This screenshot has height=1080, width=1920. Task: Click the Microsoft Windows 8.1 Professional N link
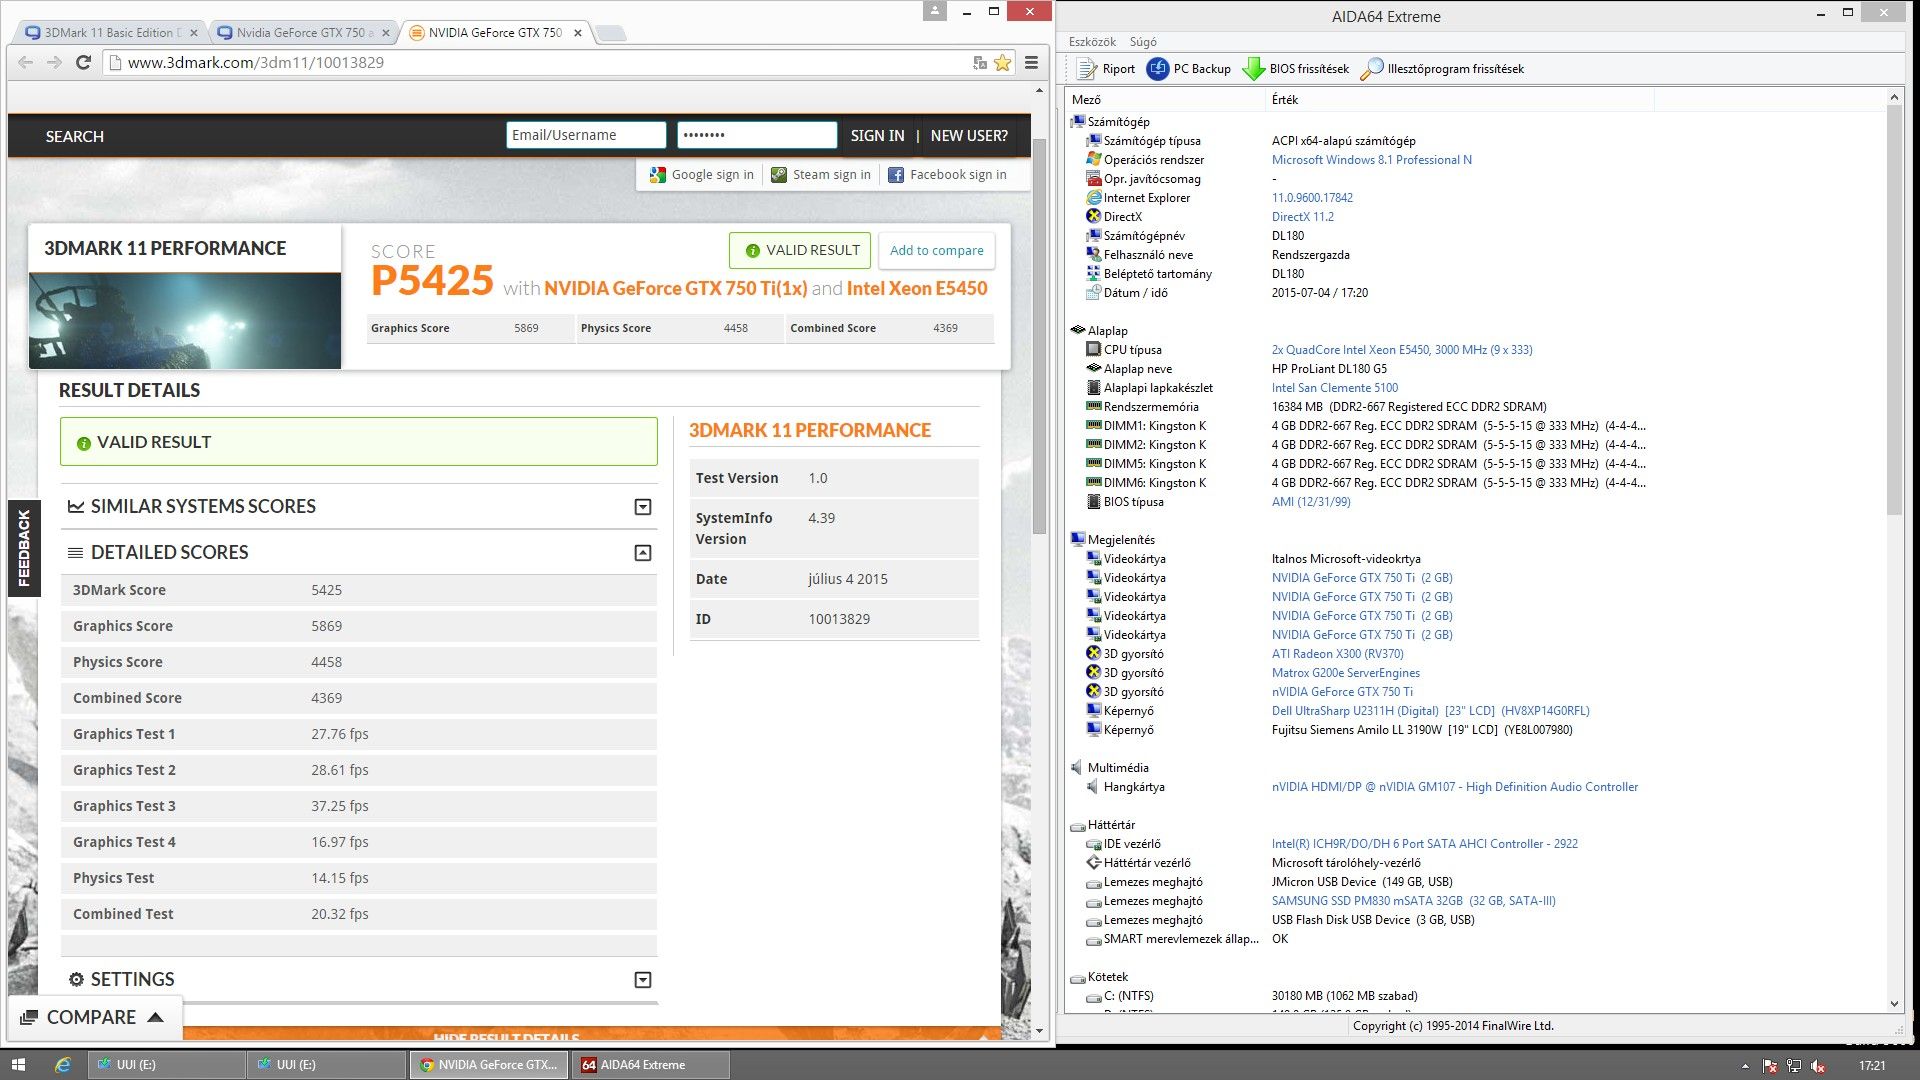click(1372, 160)
